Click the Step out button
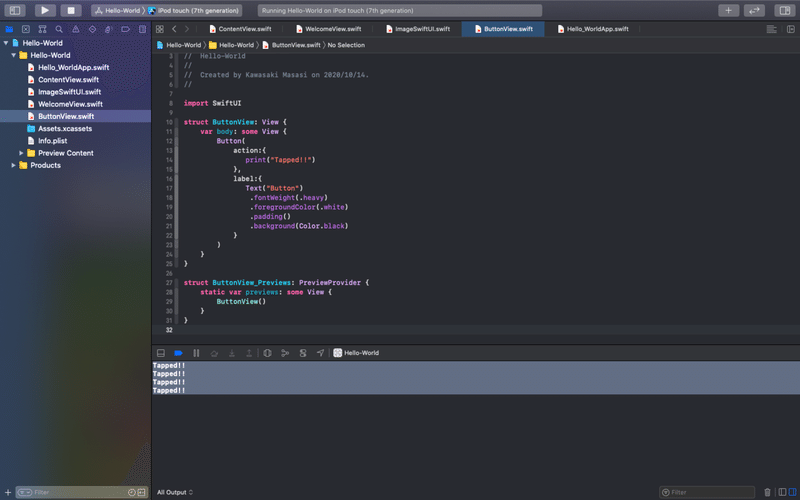 tap(249, 353)
